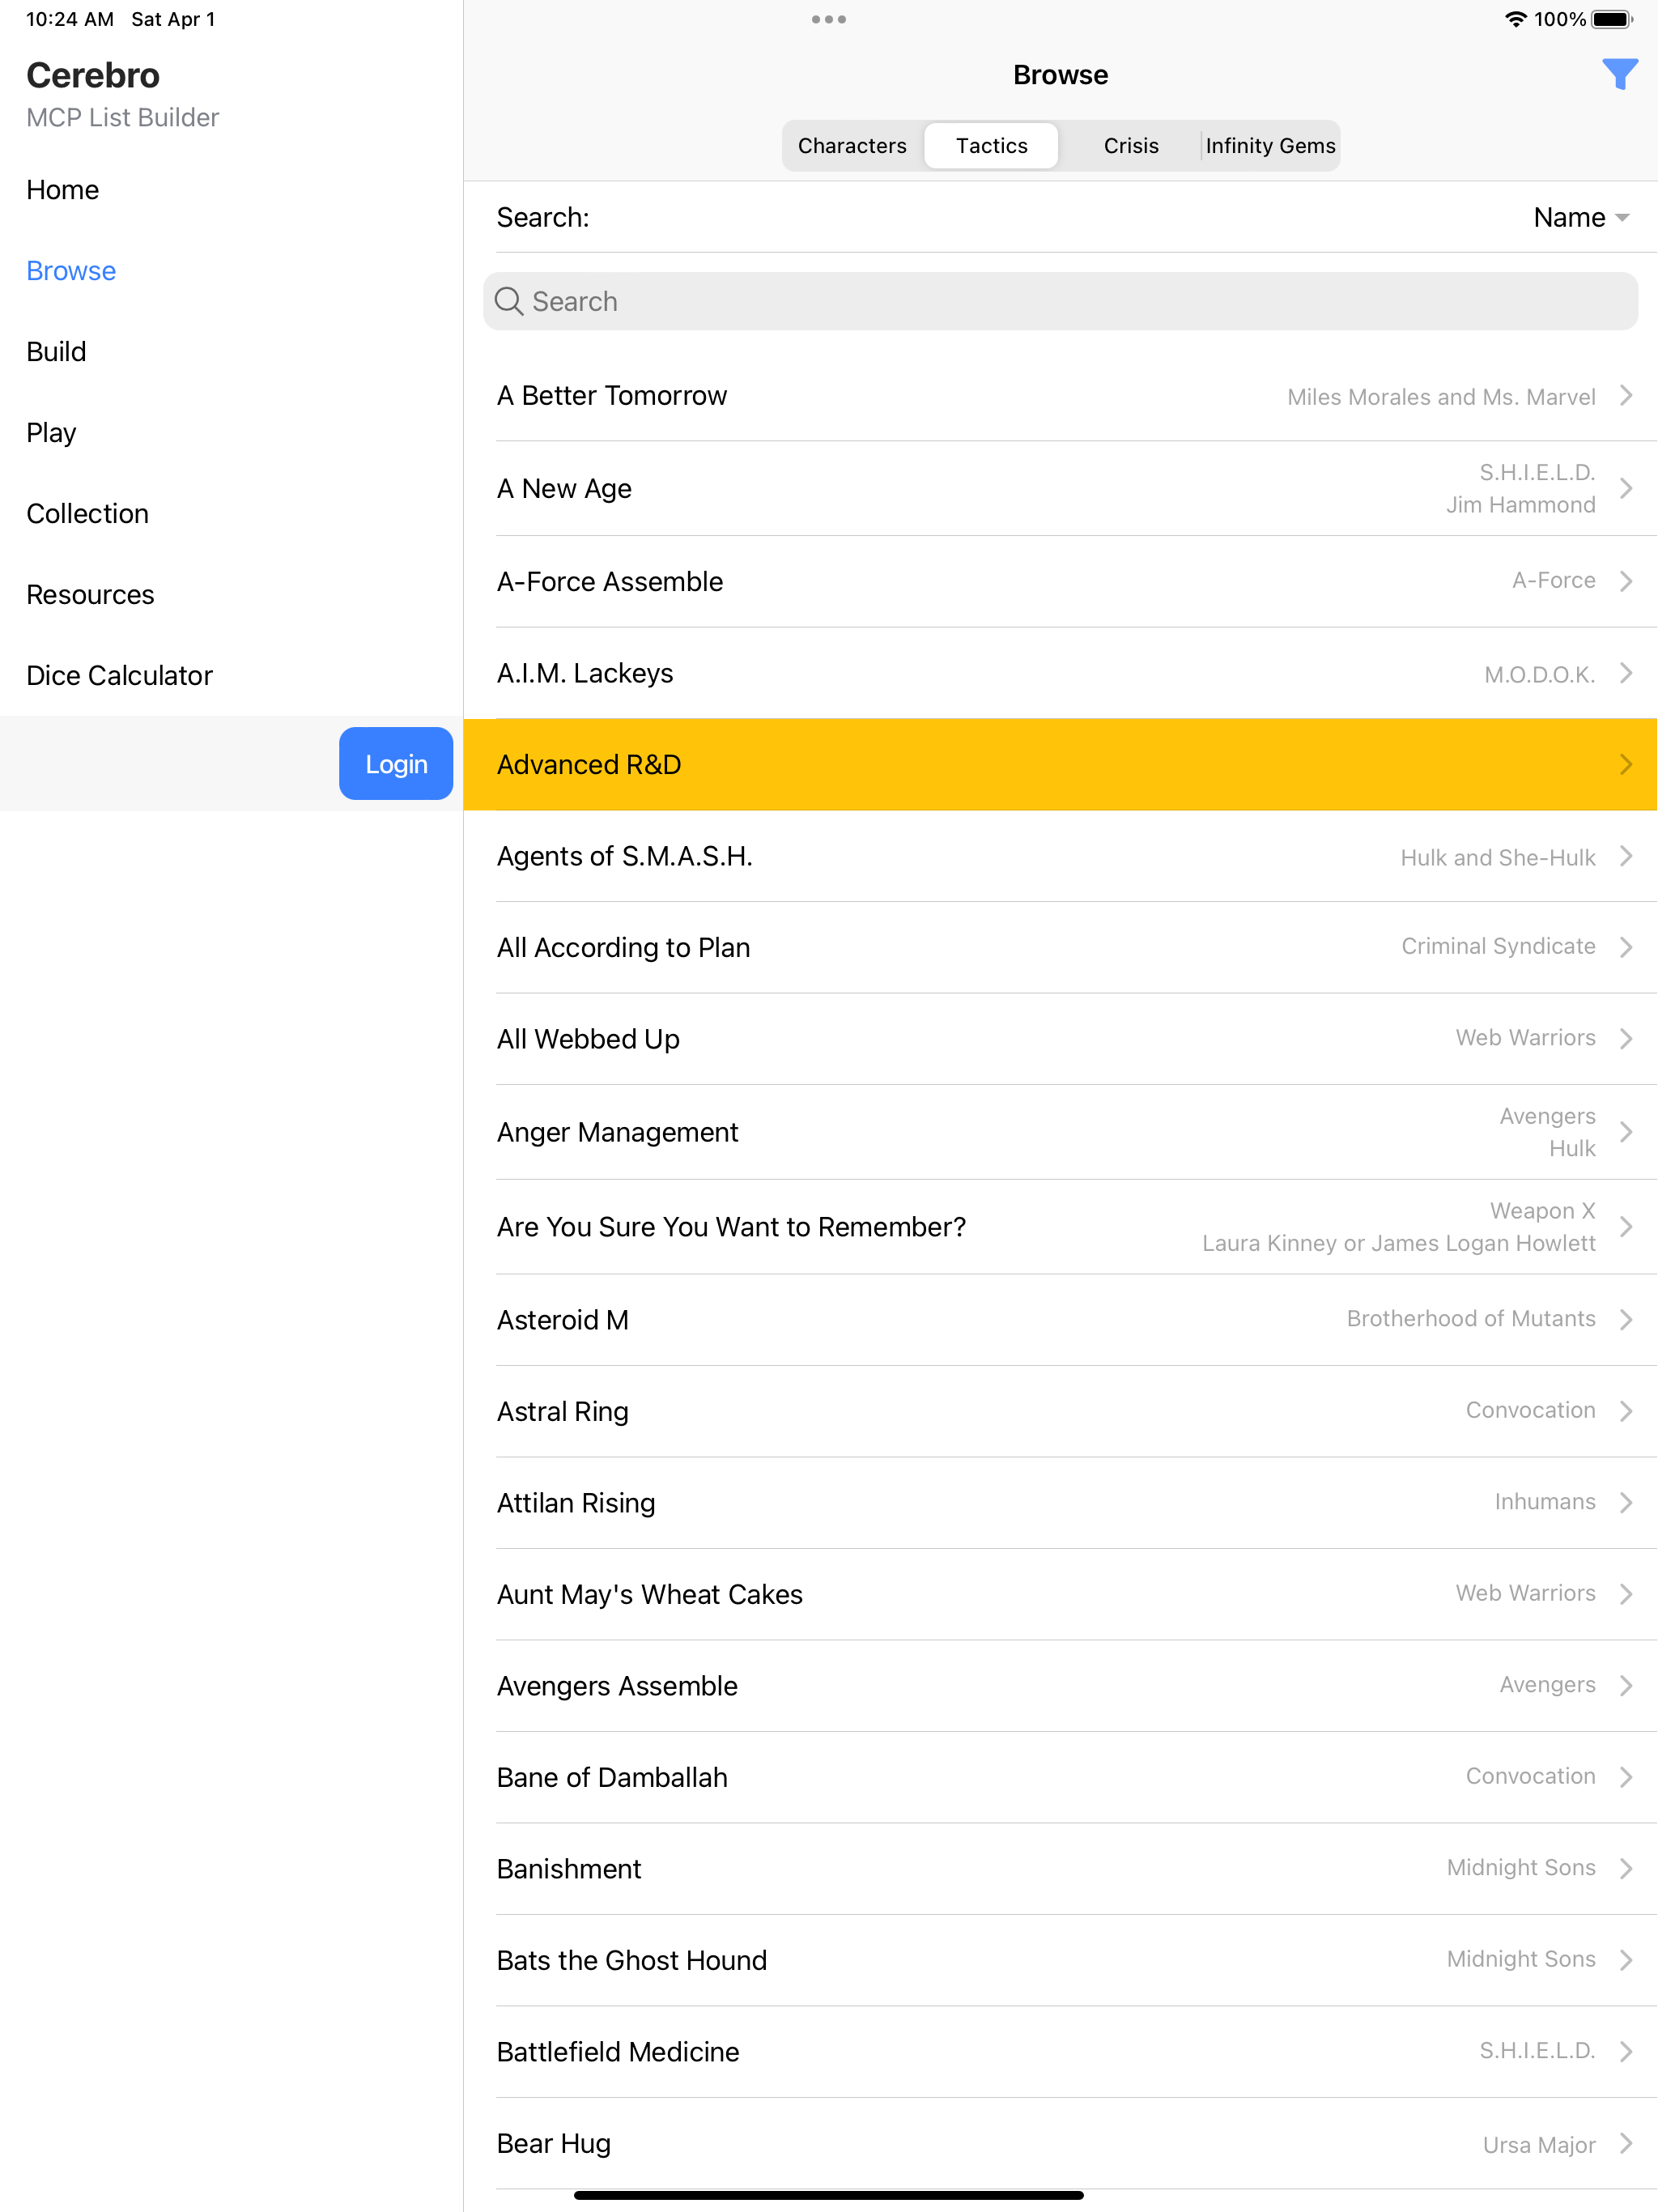Click 'Brotherhood of Mutants' affiliation label
1658x2212 pixels.
[1471, 1319]
